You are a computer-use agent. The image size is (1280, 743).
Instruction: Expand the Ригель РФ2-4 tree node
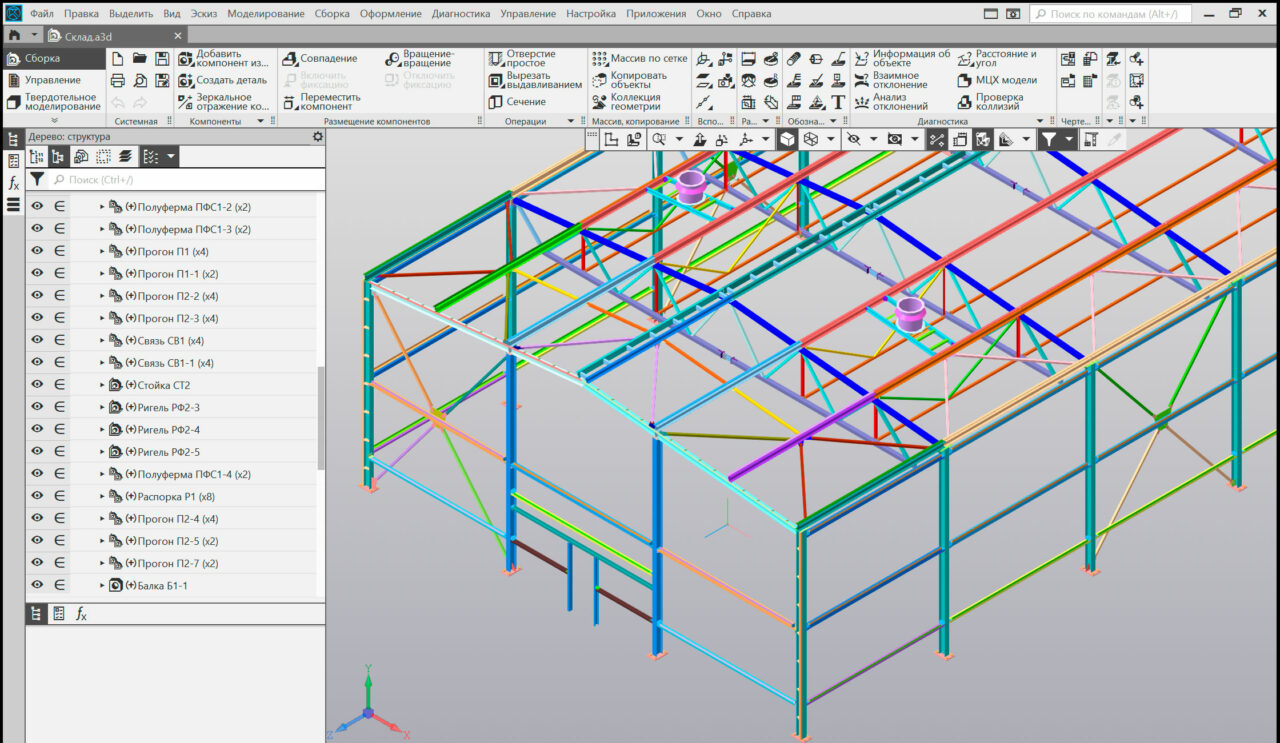(x=101, y=430)
